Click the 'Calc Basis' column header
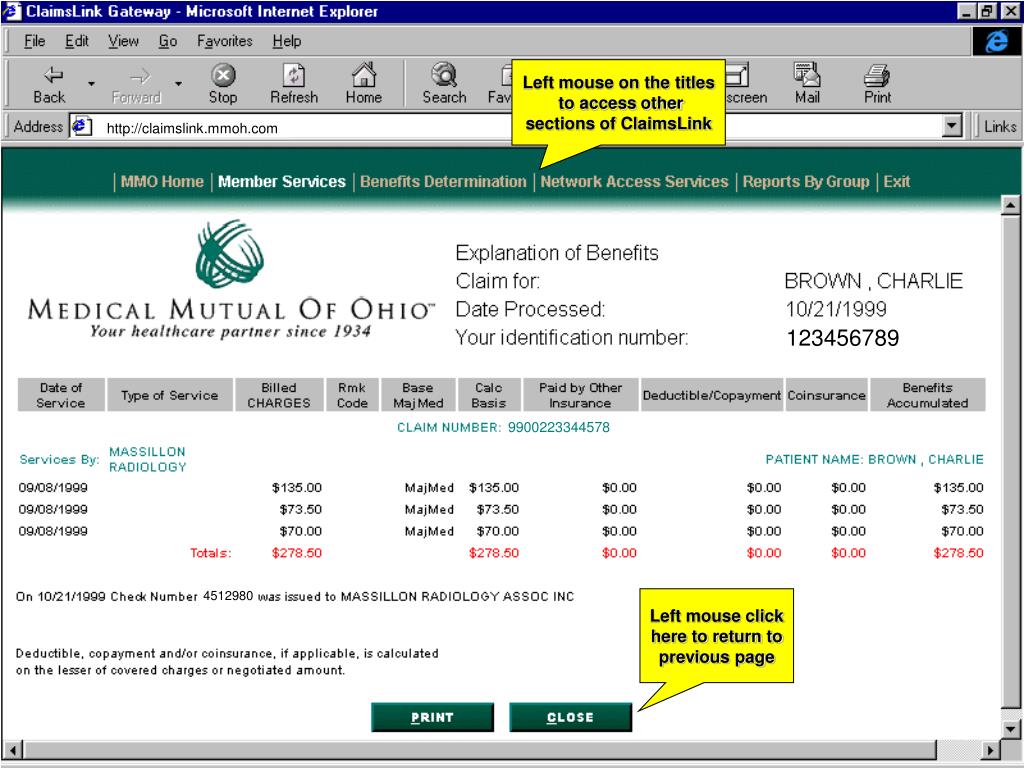Viewport: 1024px width, 768px height. pos(488,394)
